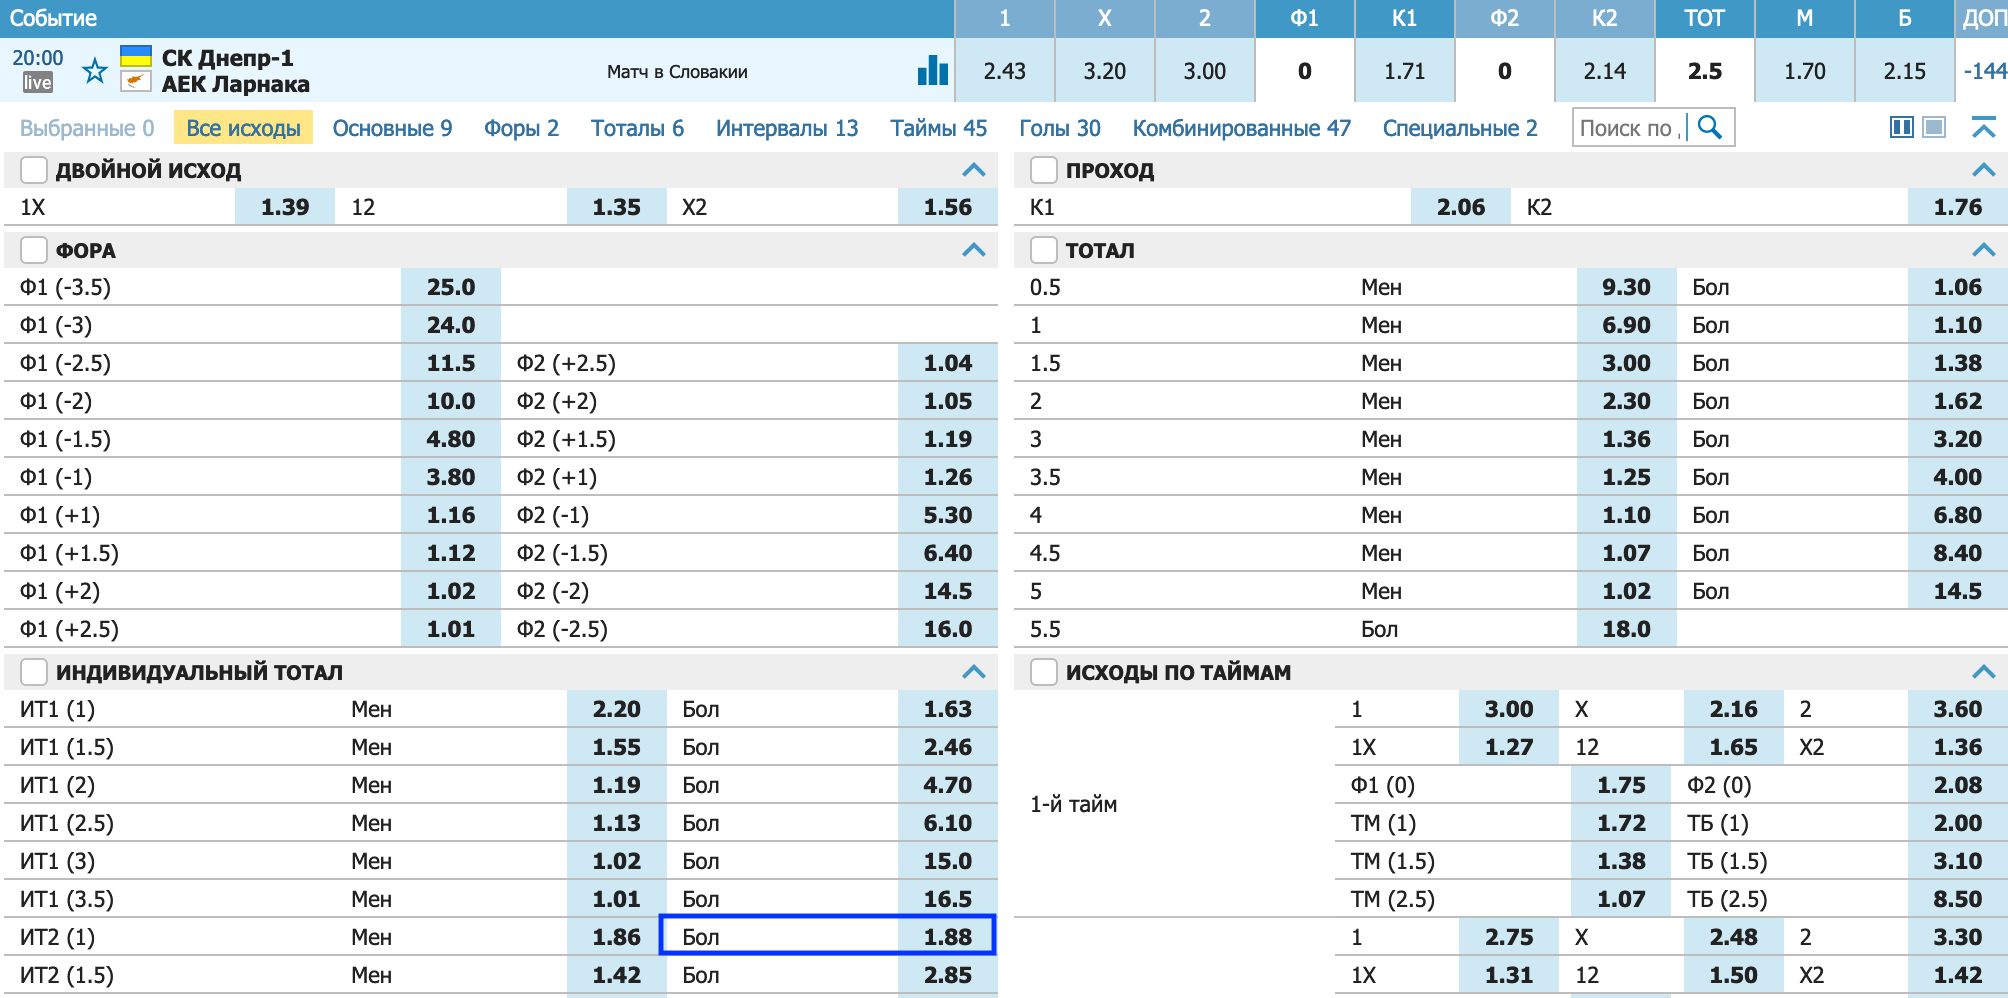The width and height of the screenshot is (2008, 998).
Task: Collapse the Проход section
Action: click(1983, 170)
